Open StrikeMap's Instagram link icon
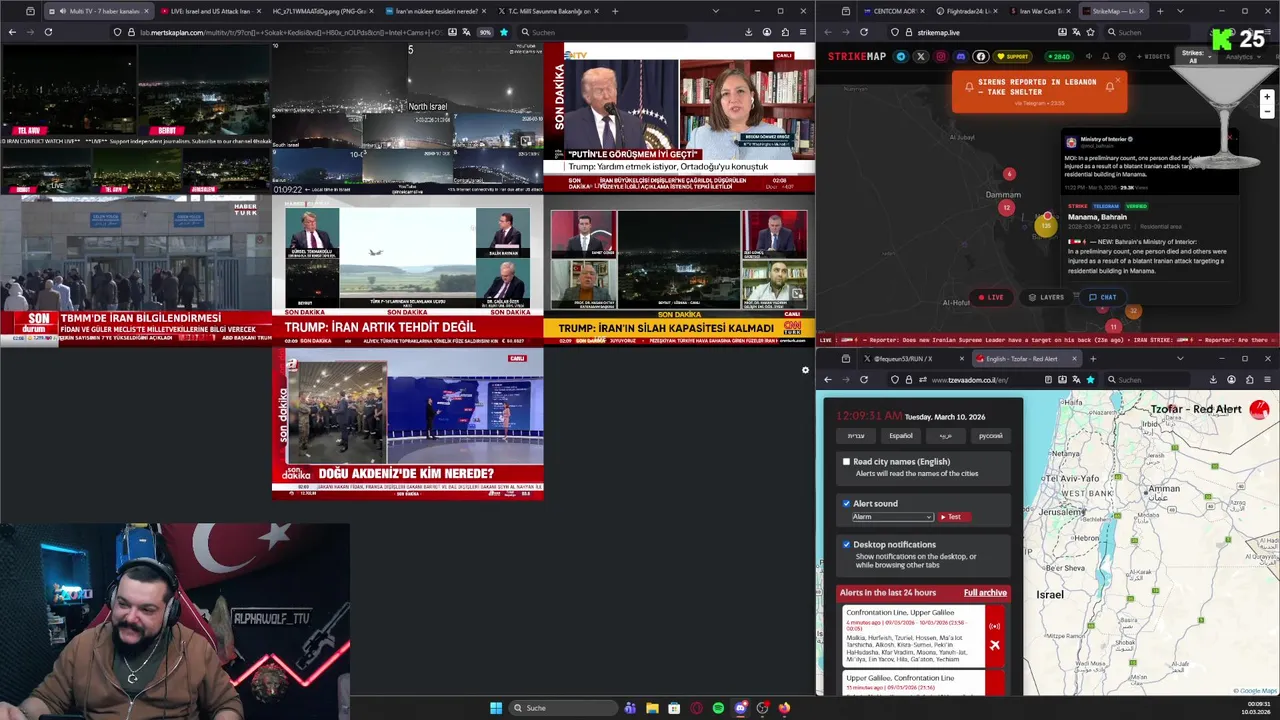This screenshot has width=1280, height=720. click(x=941, y=56)
